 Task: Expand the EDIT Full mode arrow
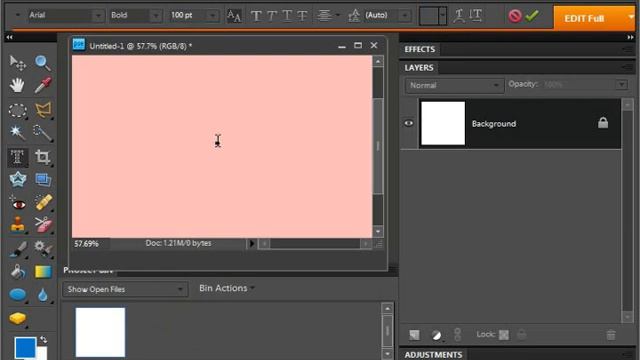click(631, 17)
